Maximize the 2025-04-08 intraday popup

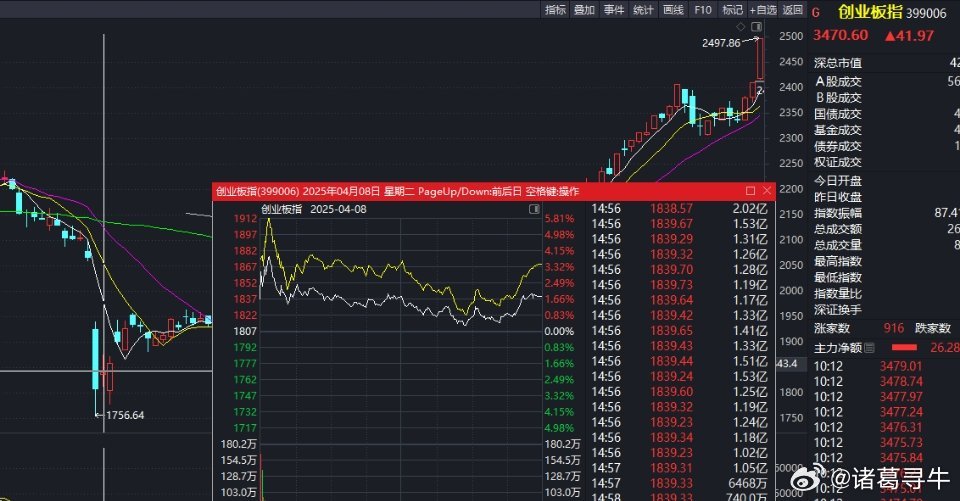tap(750, 191)
